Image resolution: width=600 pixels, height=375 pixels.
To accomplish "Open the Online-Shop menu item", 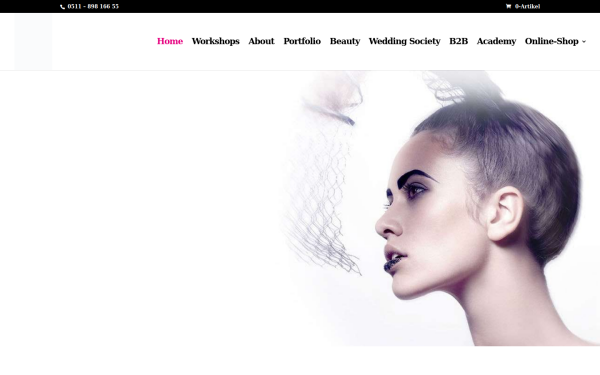I will pos(551,41).
